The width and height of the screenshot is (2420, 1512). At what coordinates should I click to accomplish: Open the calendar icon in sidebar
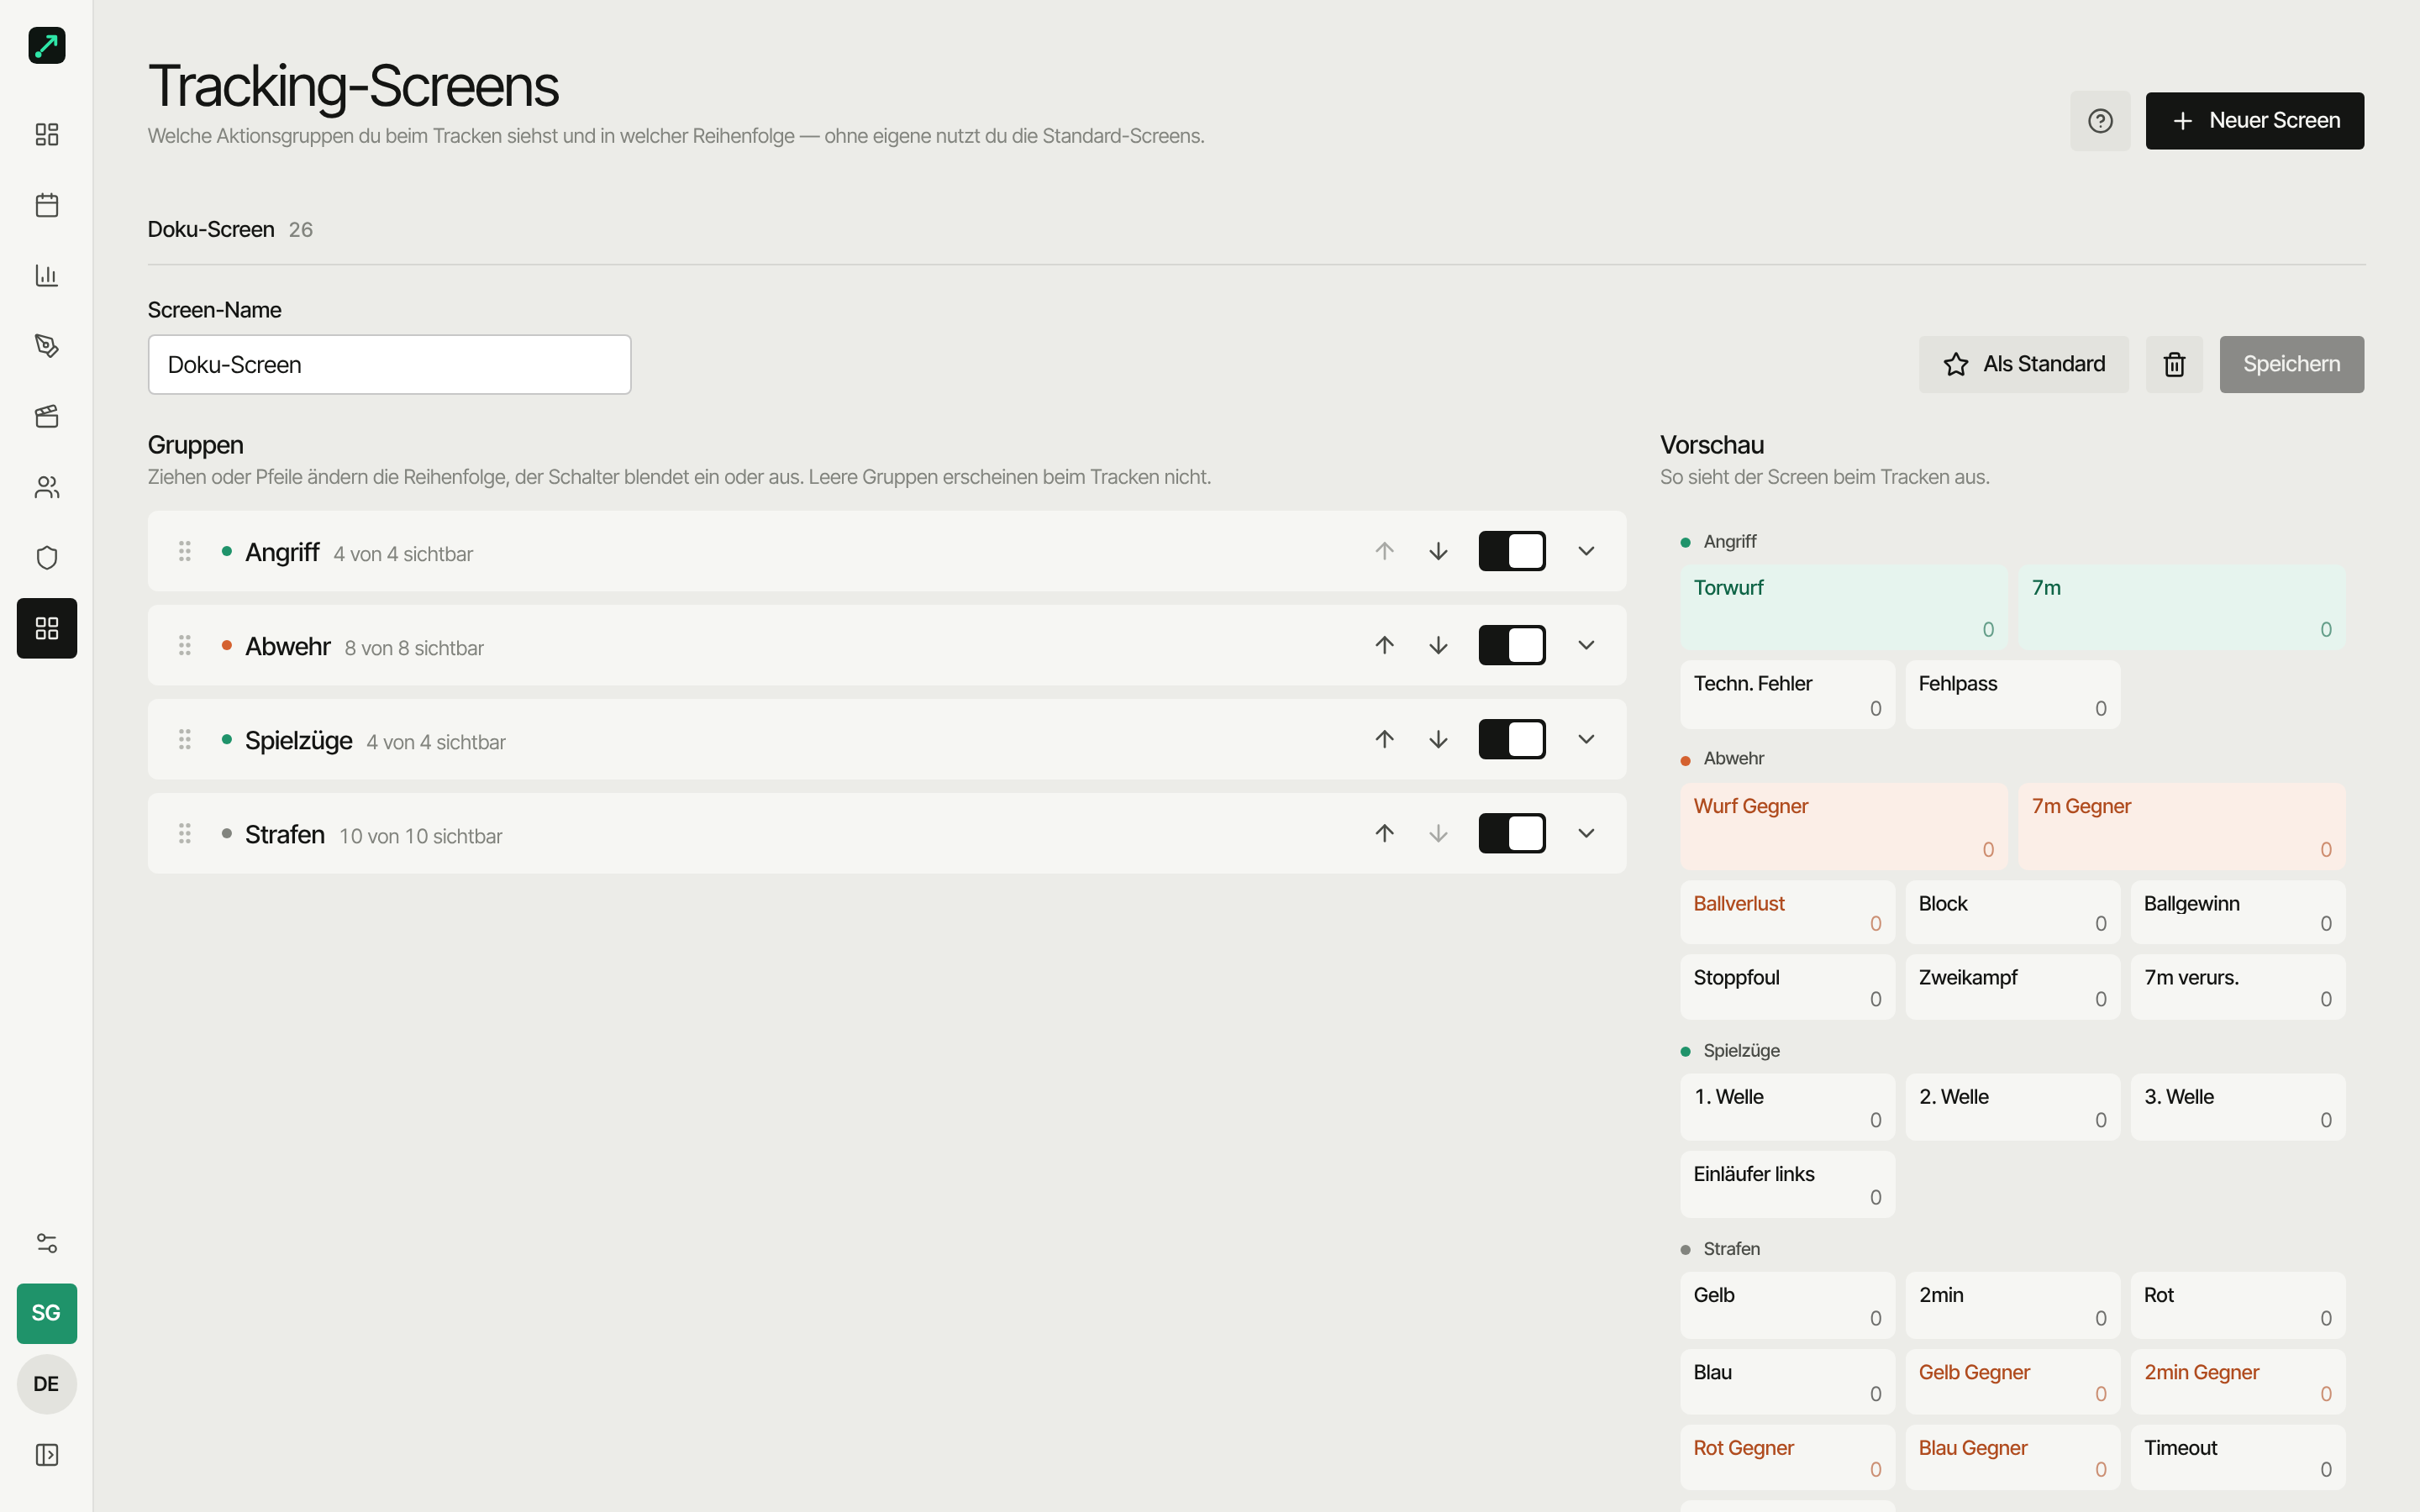tap(46, 205)
